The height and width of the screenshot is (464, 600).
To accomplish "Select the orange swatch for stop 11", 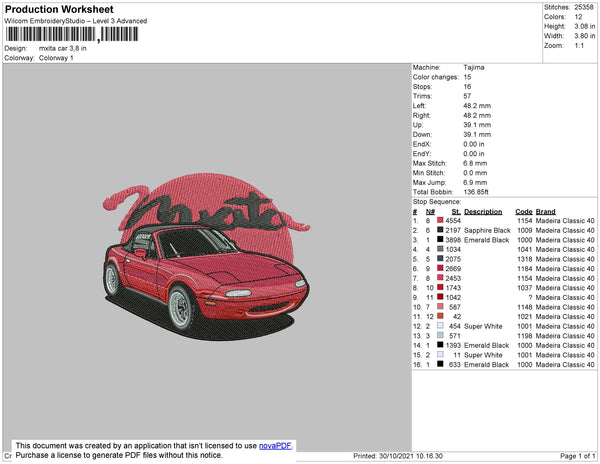I will click(441, 316).
